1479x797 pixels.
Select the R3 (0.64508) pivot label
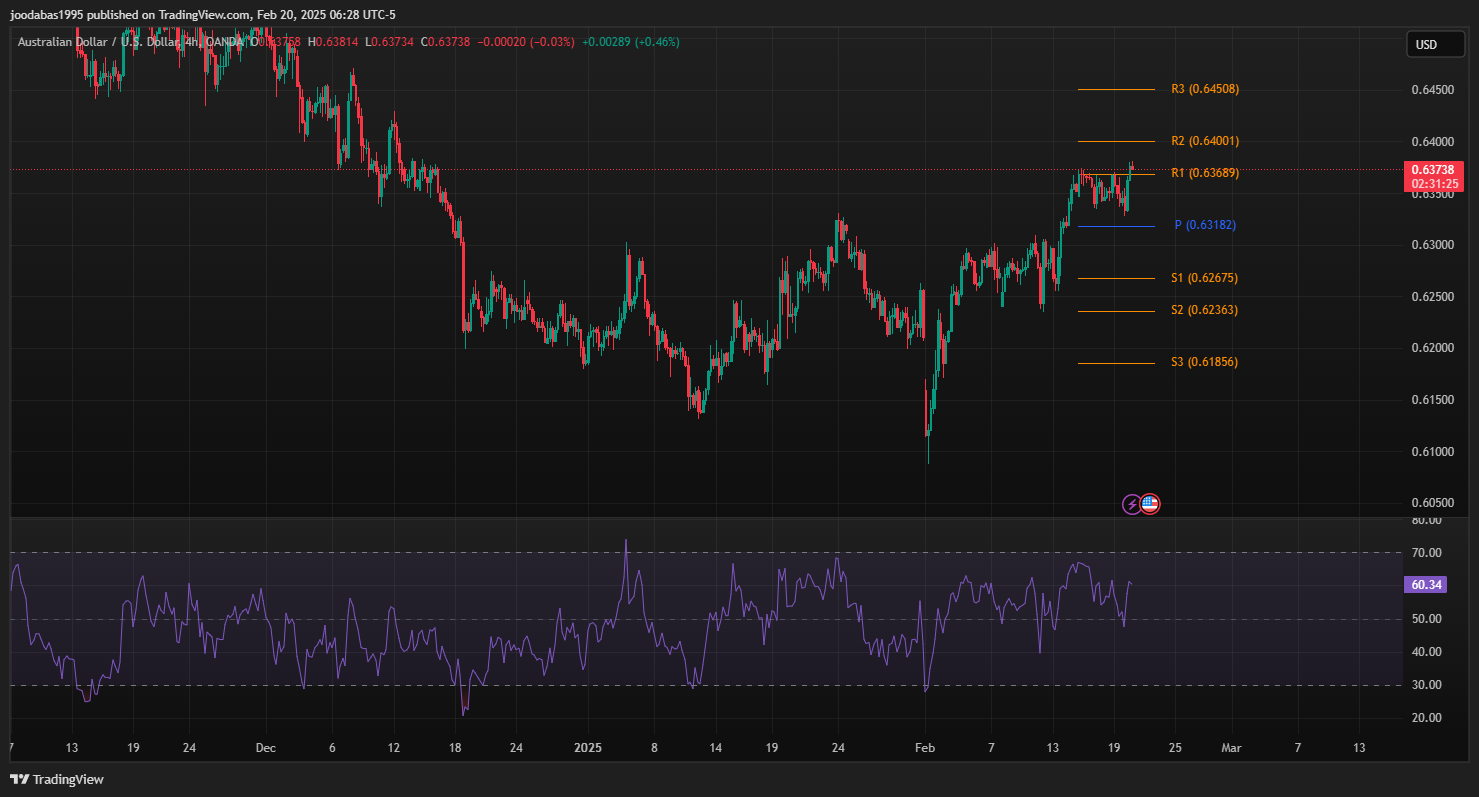point(1205,89)
